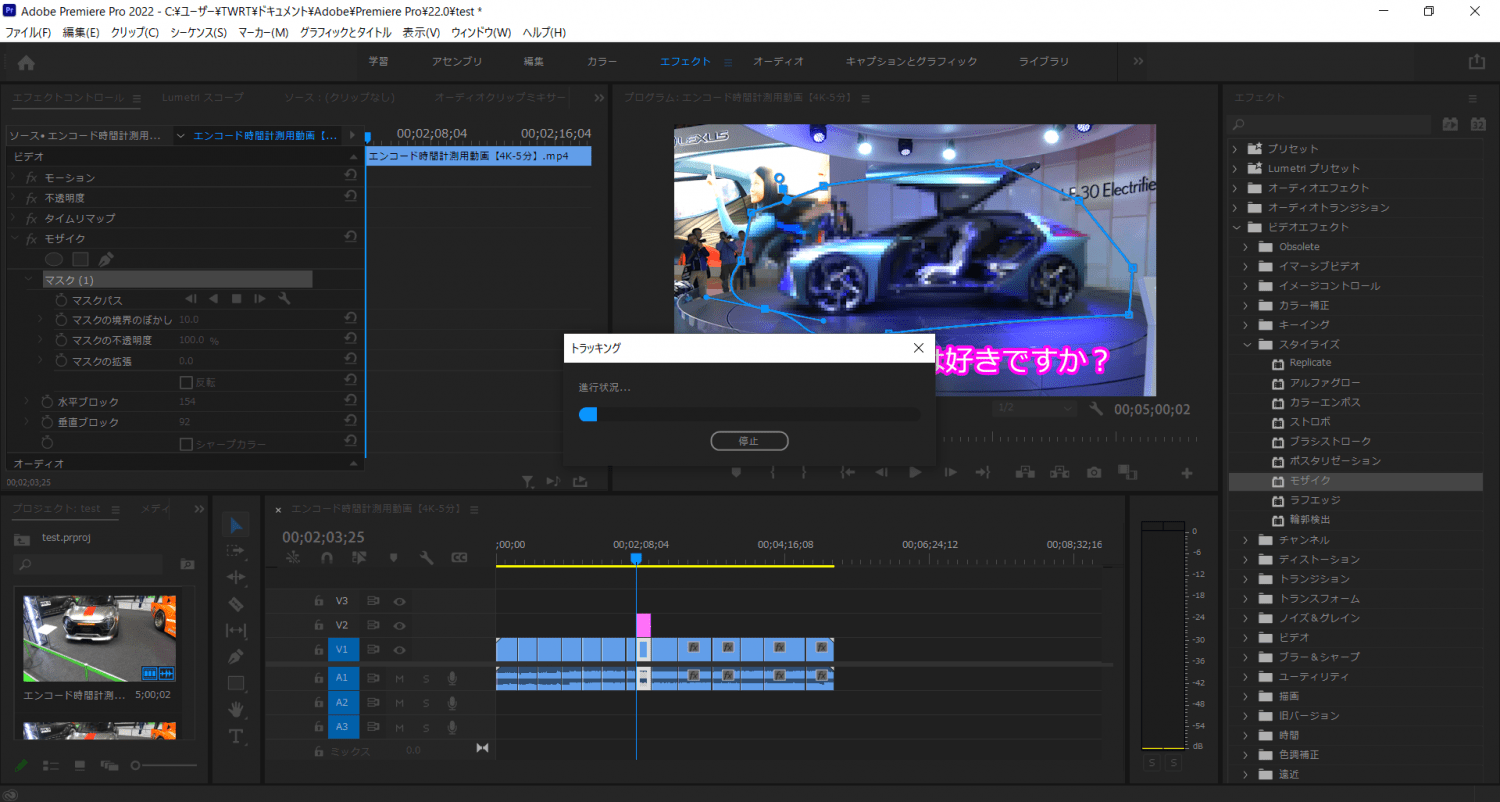Select the ポスタリゼーション effect
Image resolution: width=1500 pixels, height=802 pixels.
coord(1334,461)
